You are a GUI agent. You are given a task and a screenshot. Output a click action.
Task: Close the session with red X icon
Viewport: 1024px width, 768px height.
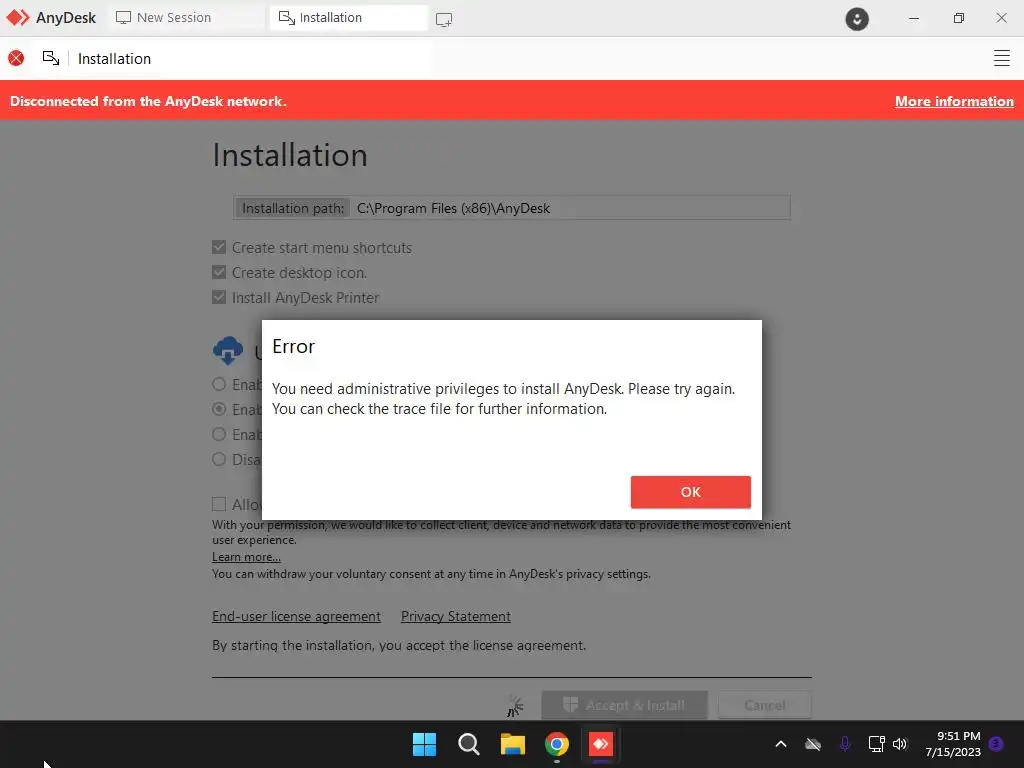click(16, 58)
